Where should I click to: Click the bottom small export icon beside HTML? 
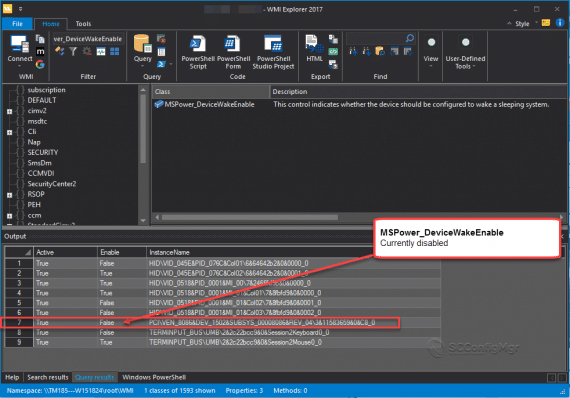[x=333, y=64]
